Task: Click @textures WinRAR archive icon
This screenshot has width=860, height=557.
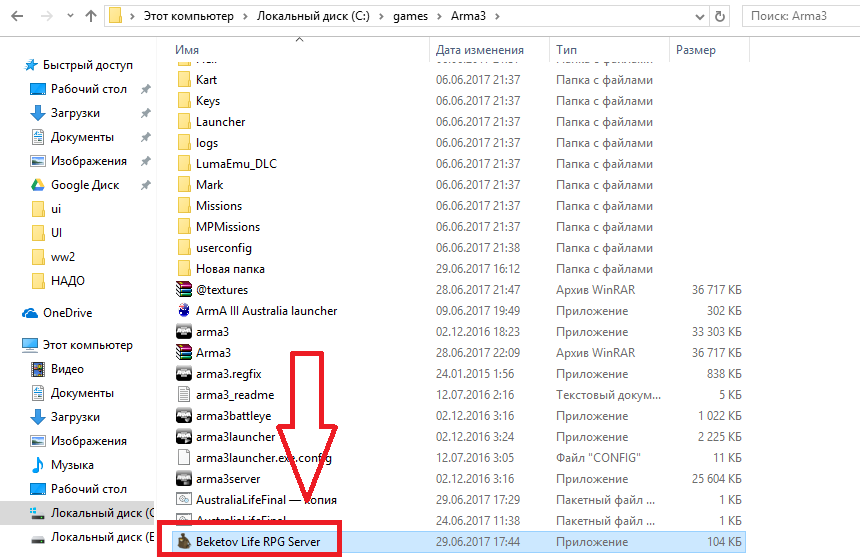Action: tap(184, 289)
